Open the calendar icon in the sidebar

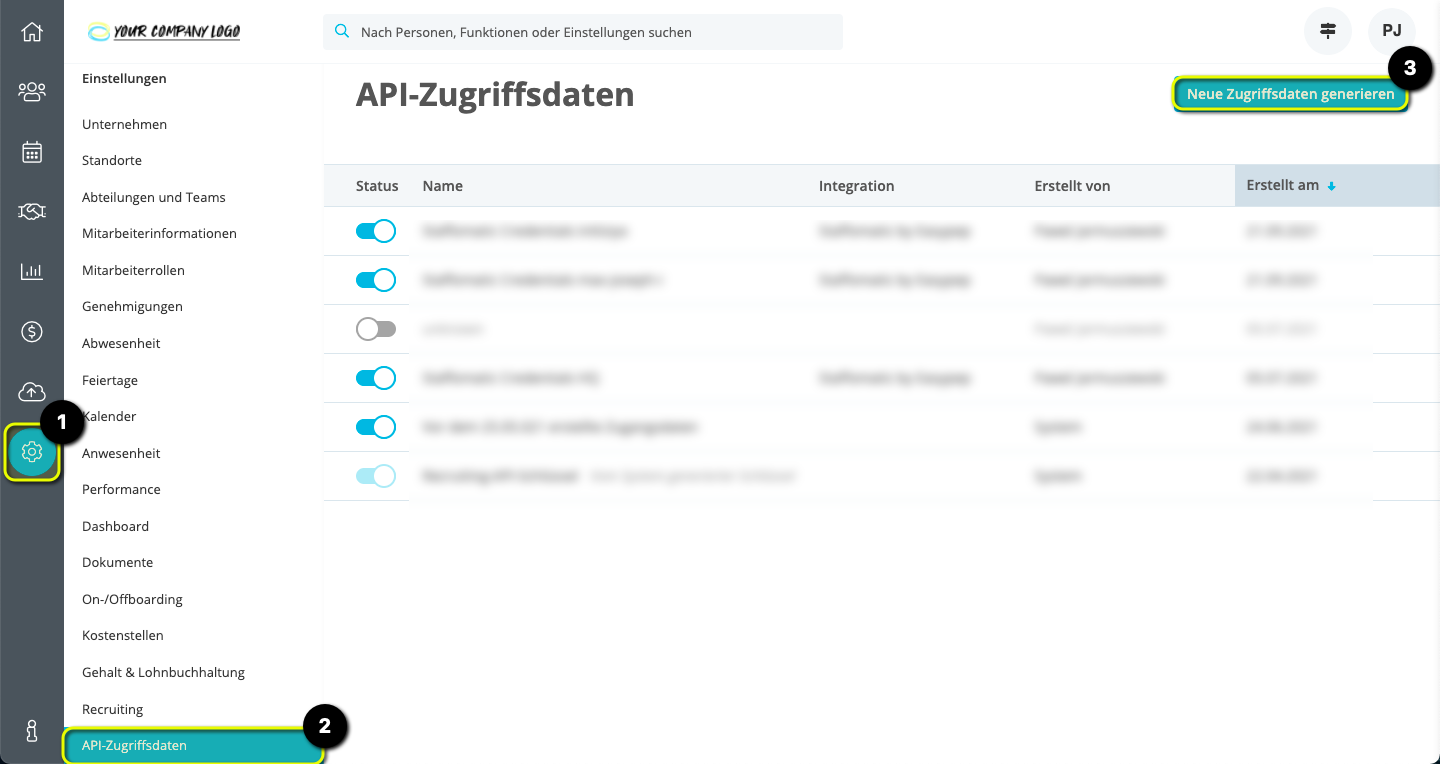pyautogui.click(x=32, y=151)
